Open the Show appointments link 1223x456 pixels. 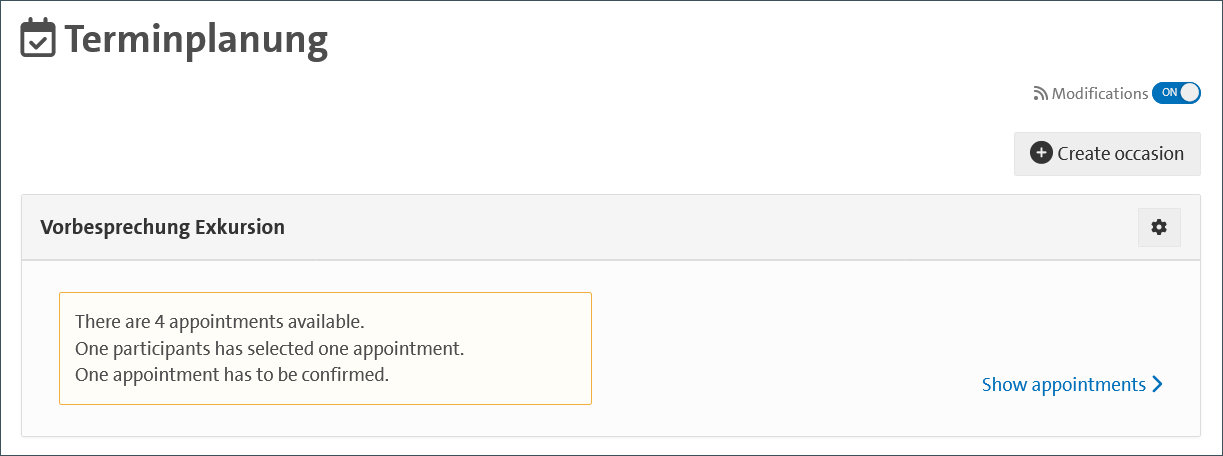pos(1064,384)
